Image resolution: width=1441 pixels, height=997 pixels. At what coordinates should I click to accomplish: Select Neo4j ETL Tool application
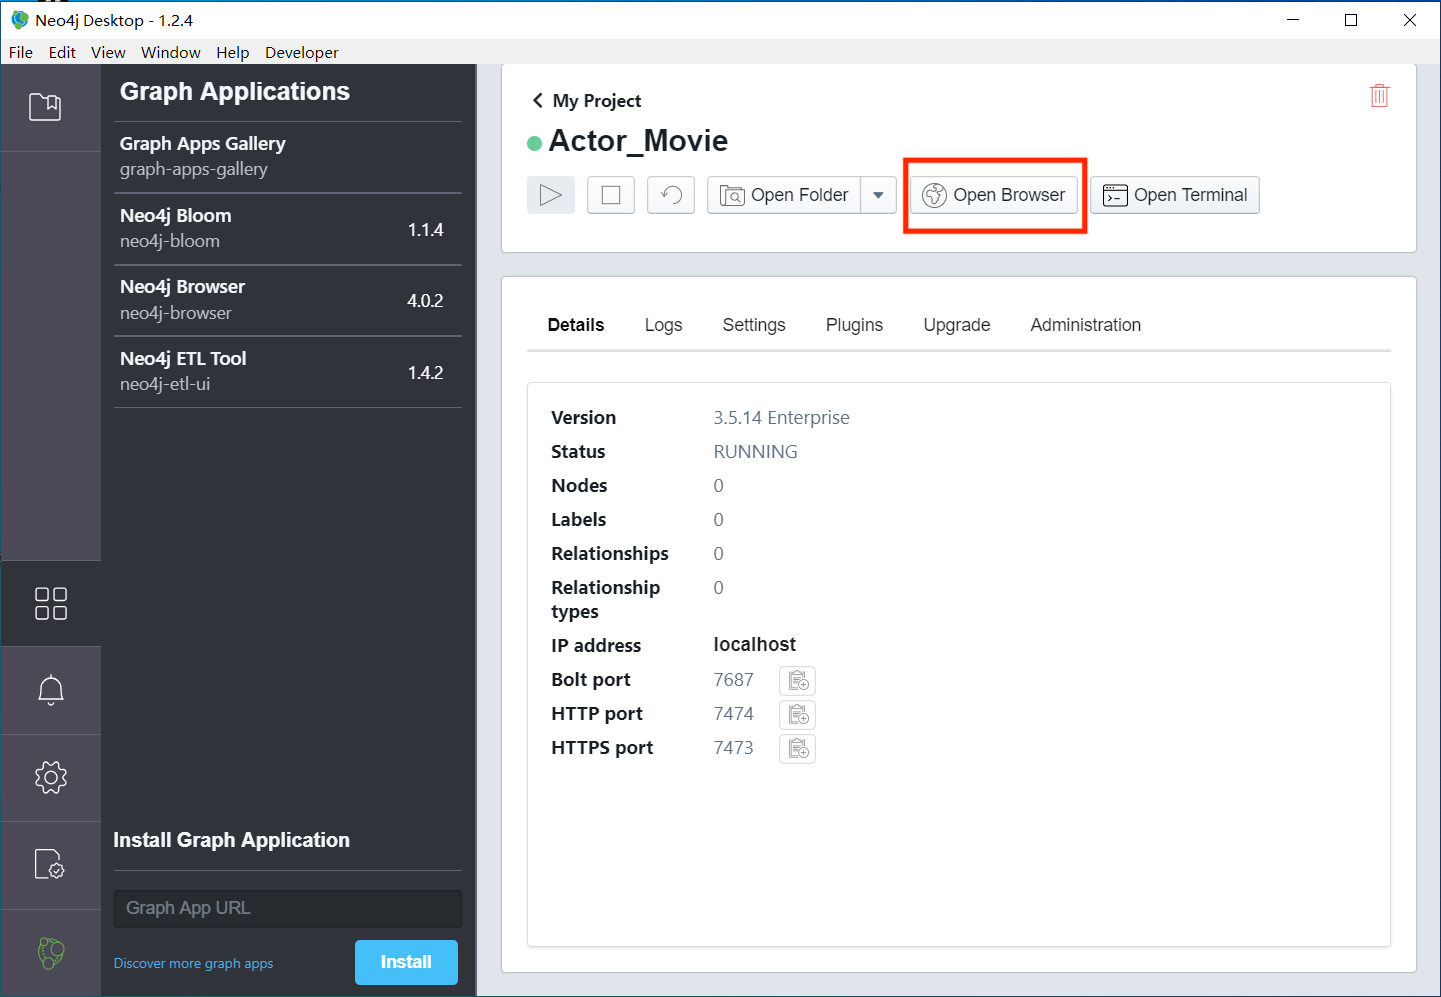288,372
